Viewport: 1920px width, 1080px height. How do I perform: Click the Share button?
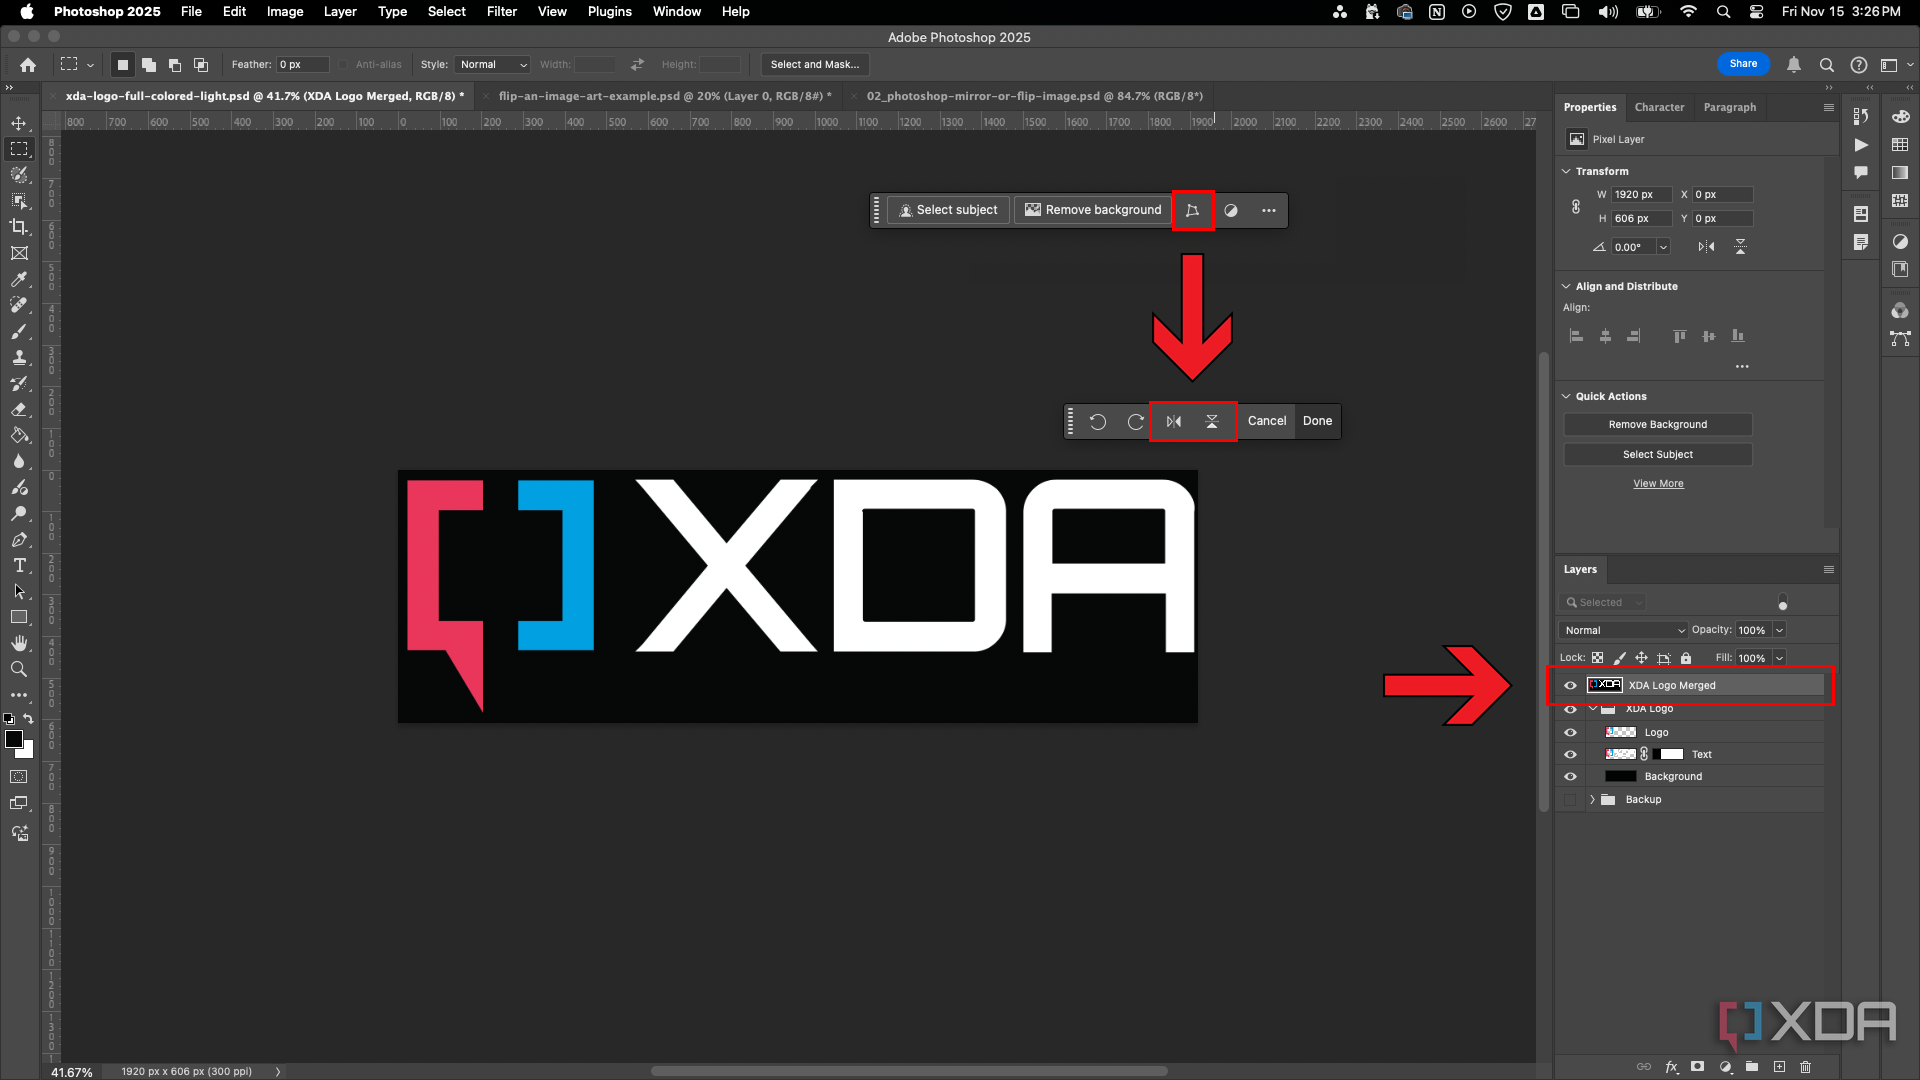[1743, 64]
